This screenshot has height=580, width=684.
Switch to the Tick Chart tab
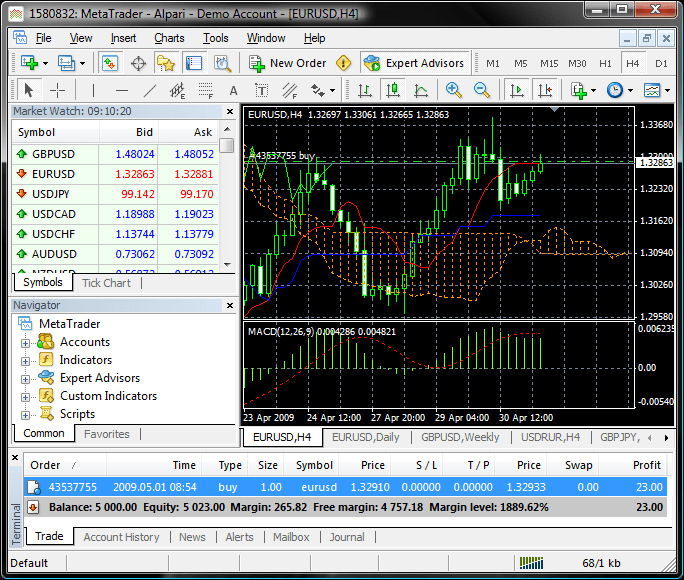(106, 283)
